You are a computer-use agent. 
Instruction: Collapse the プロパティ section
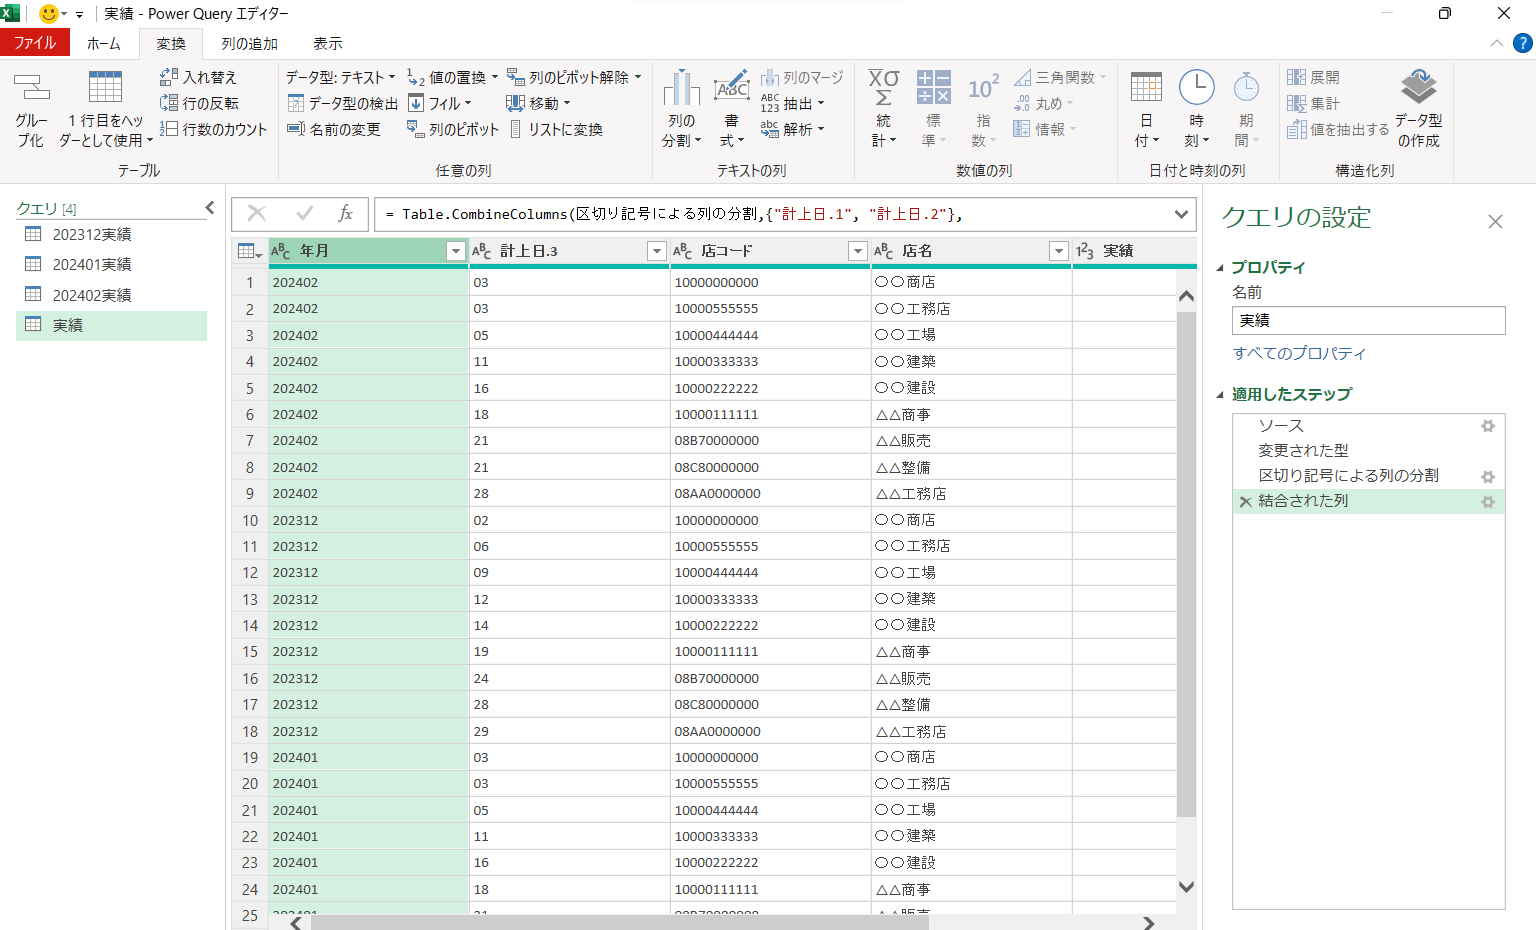point(1220,268)
